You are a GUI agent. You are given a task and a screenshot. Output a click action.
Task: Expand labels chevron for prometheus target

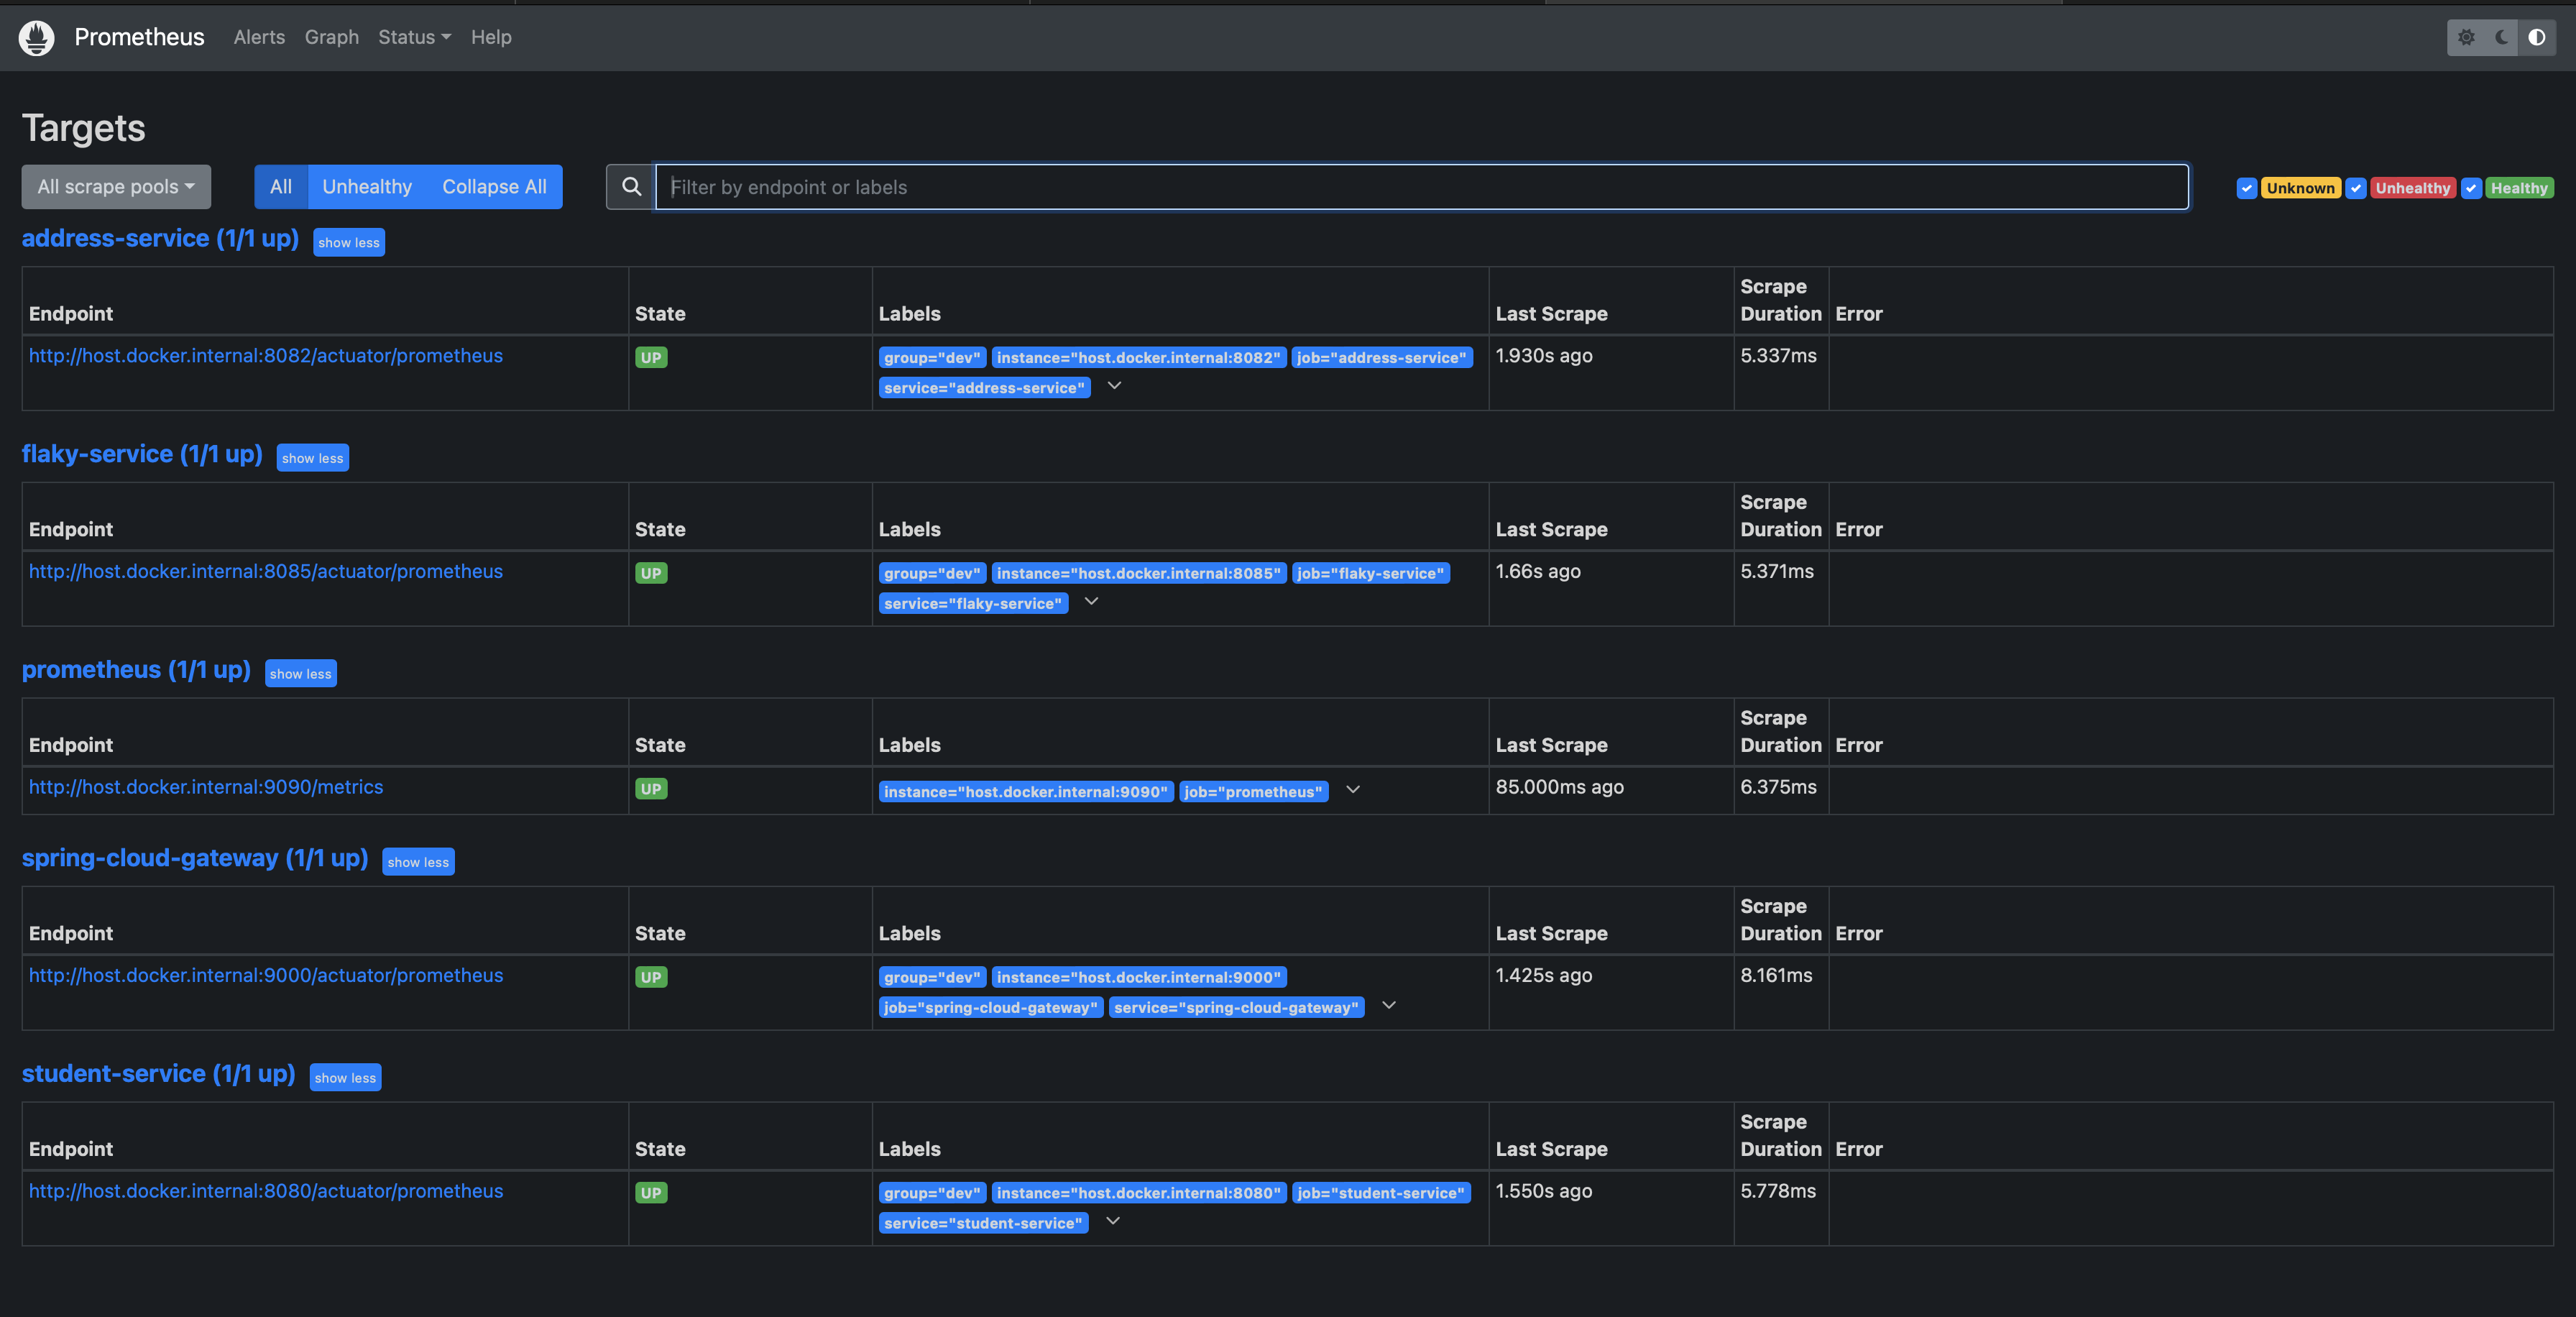pyautogui.click(x=1353, y=790)
